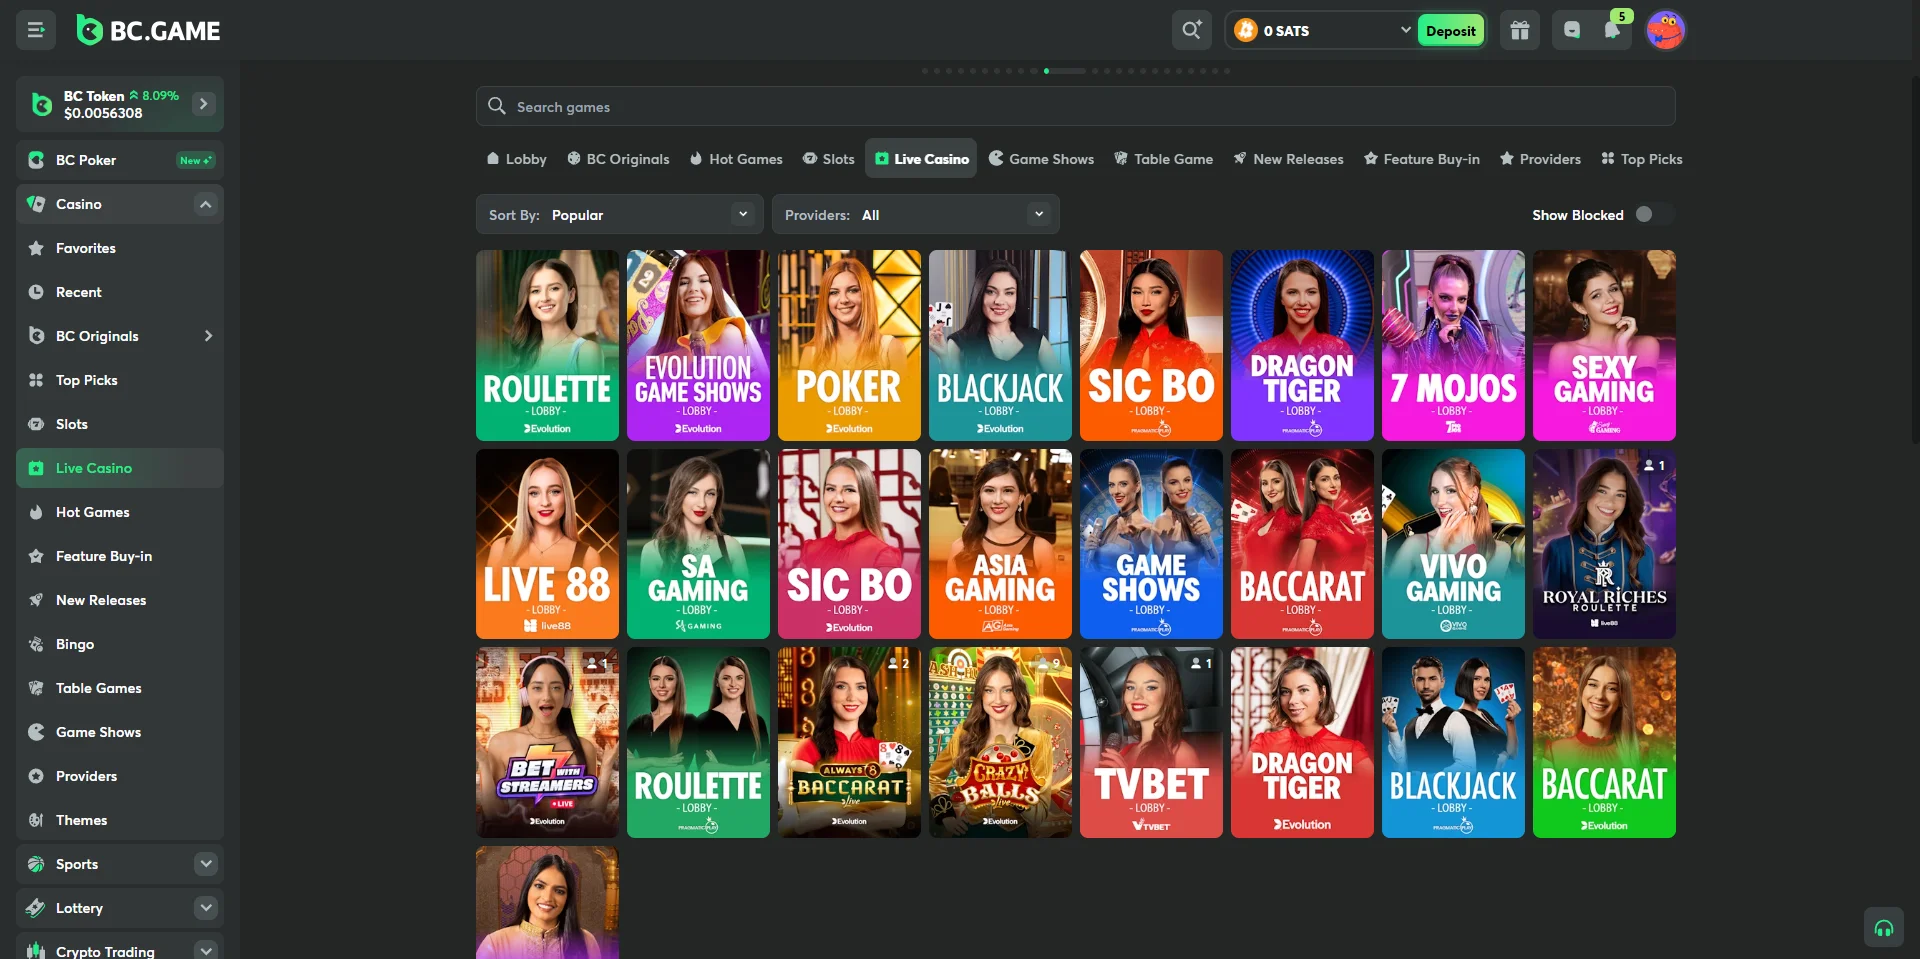Open BC Poker in the sidebar
This screenshot has width=1920, height=959.
pos(120,160)
